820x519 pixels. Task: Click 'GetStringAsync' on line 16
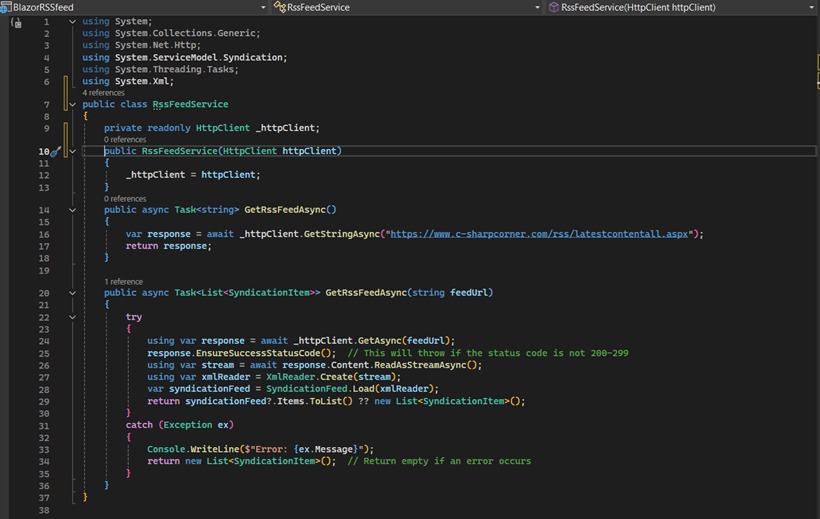(x=341, y=234)
